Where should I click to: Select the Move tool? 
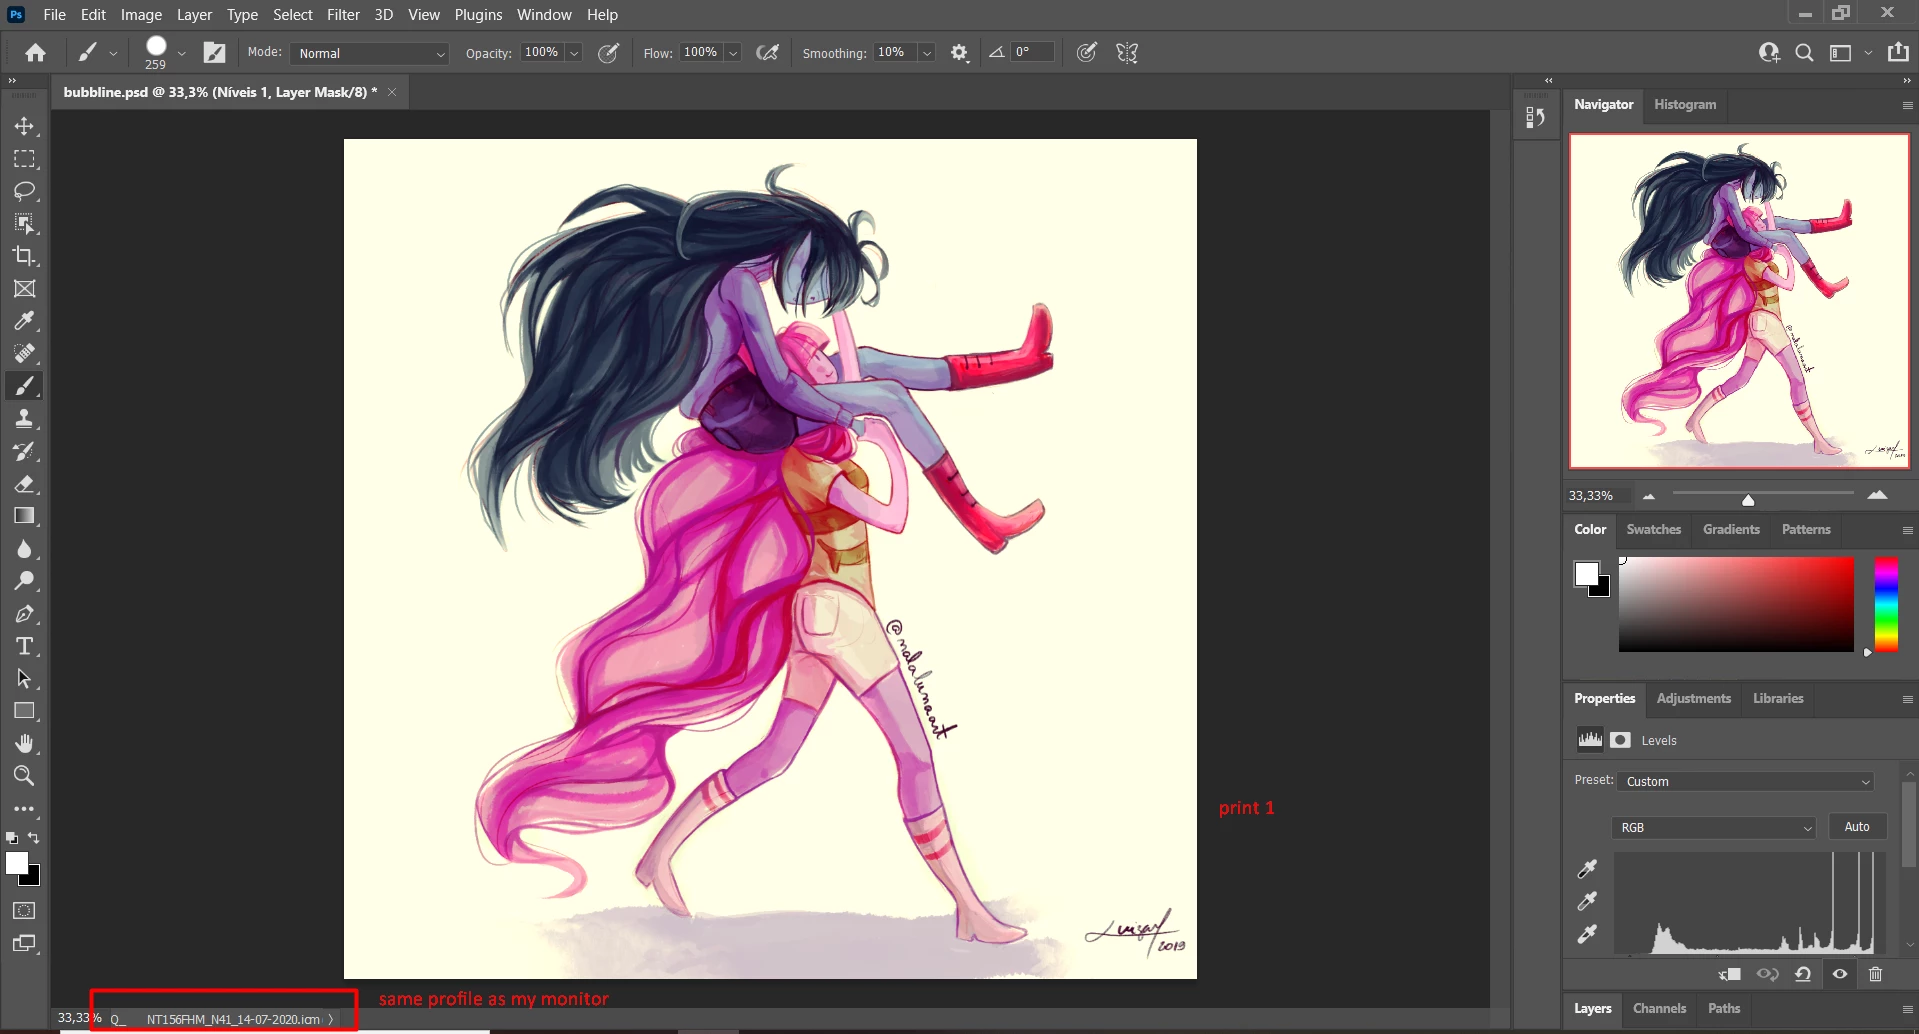[25, 127]
